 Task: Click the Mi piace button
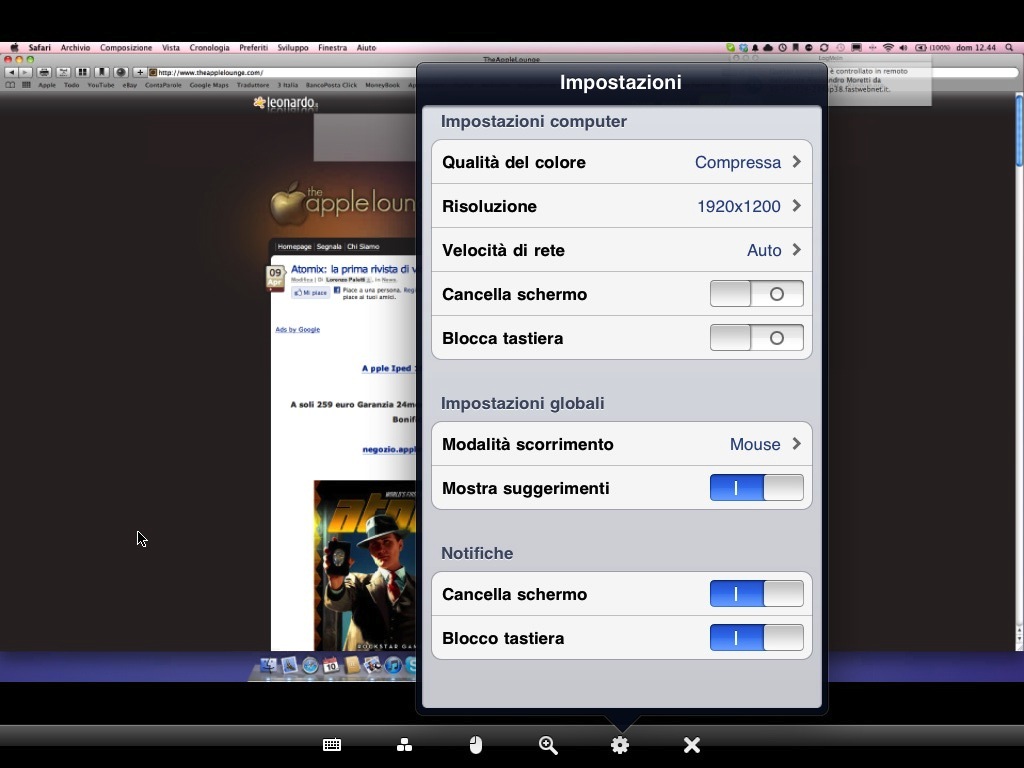(310, 293)
